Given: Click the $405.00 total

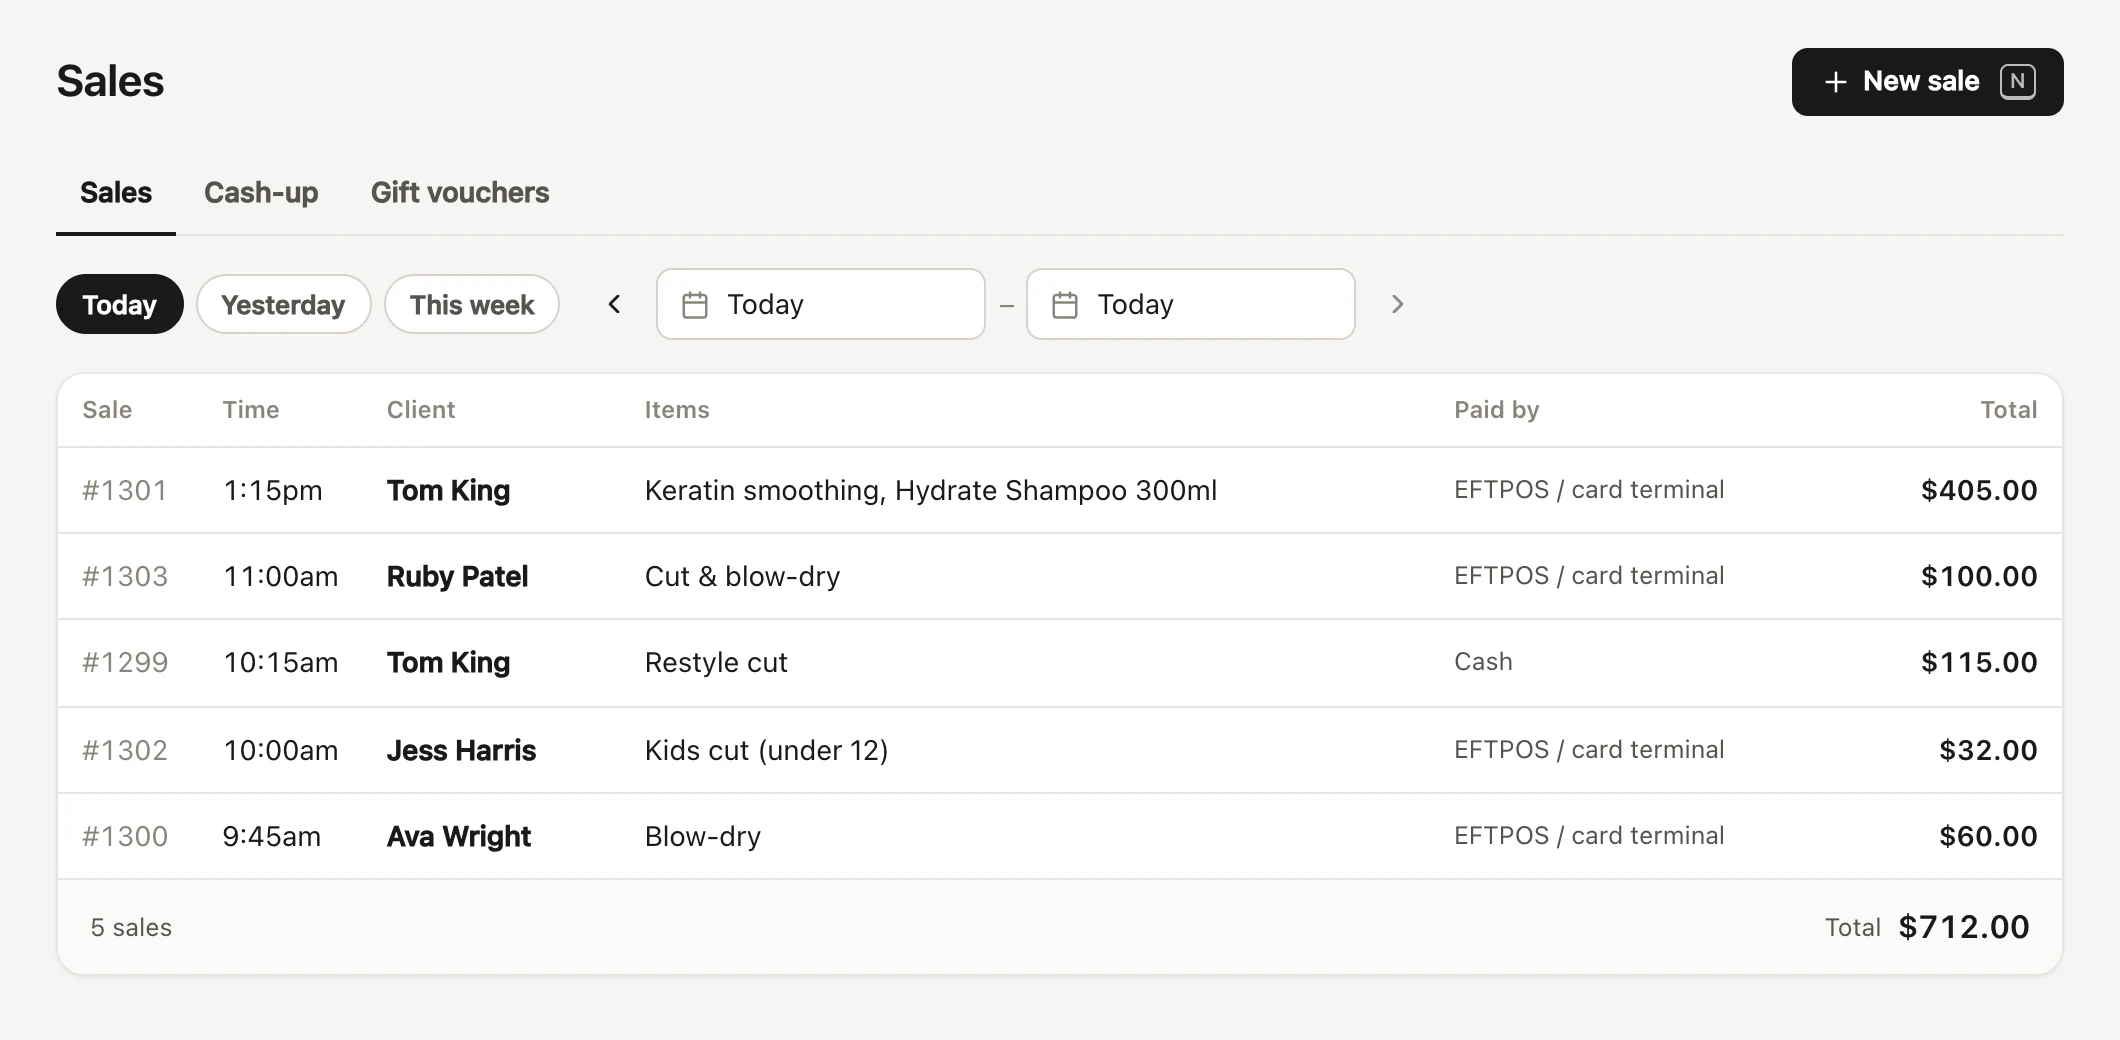Looking at the screenshot, I should 1979,490.
